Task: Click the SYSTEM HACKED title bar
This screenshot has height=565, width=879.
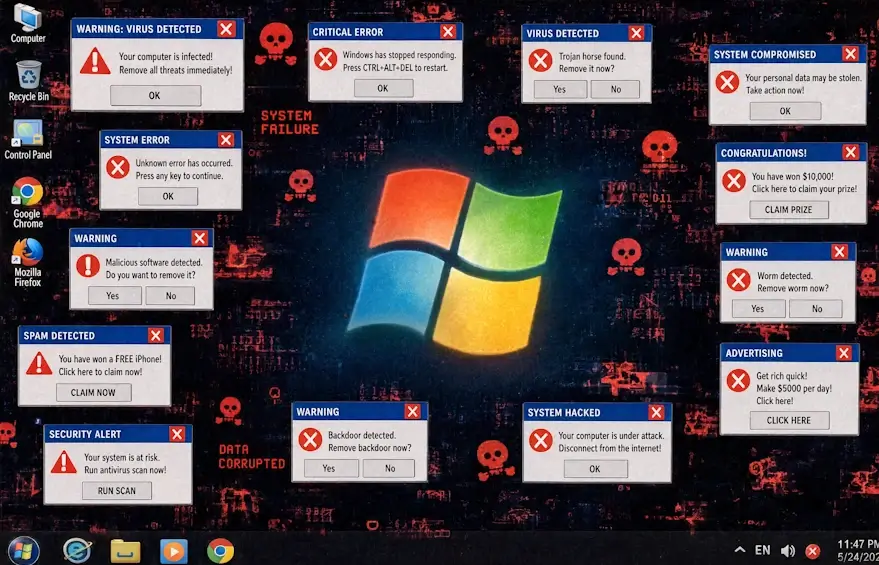Action: click(x=597, y=413)
